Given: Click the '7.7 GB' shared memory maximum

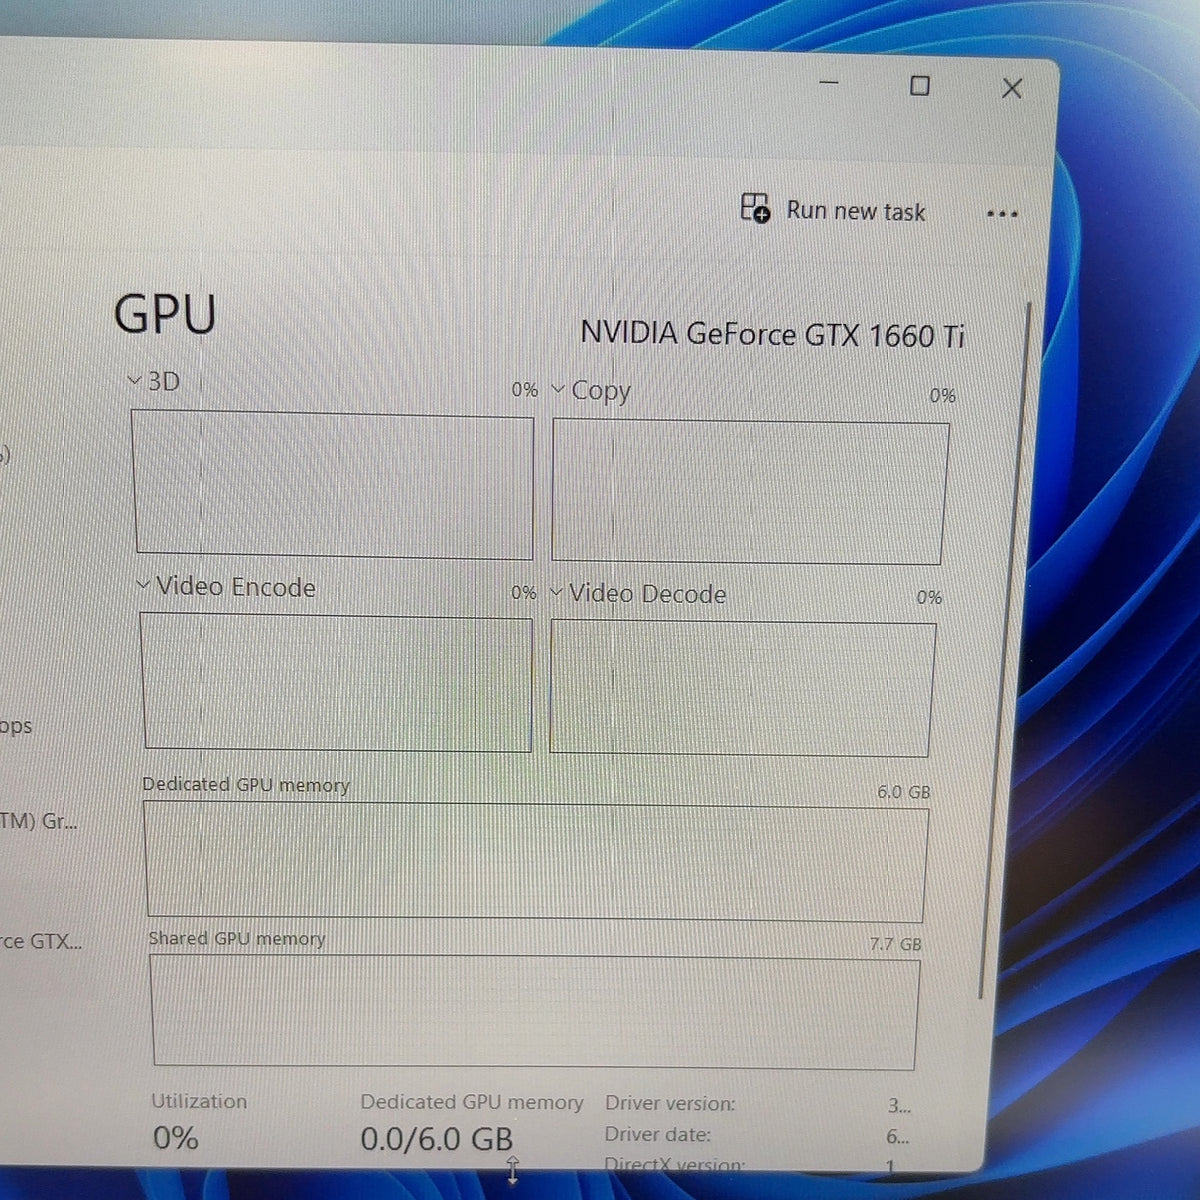Looking at the screenshot, I should (x=896, y=943).
